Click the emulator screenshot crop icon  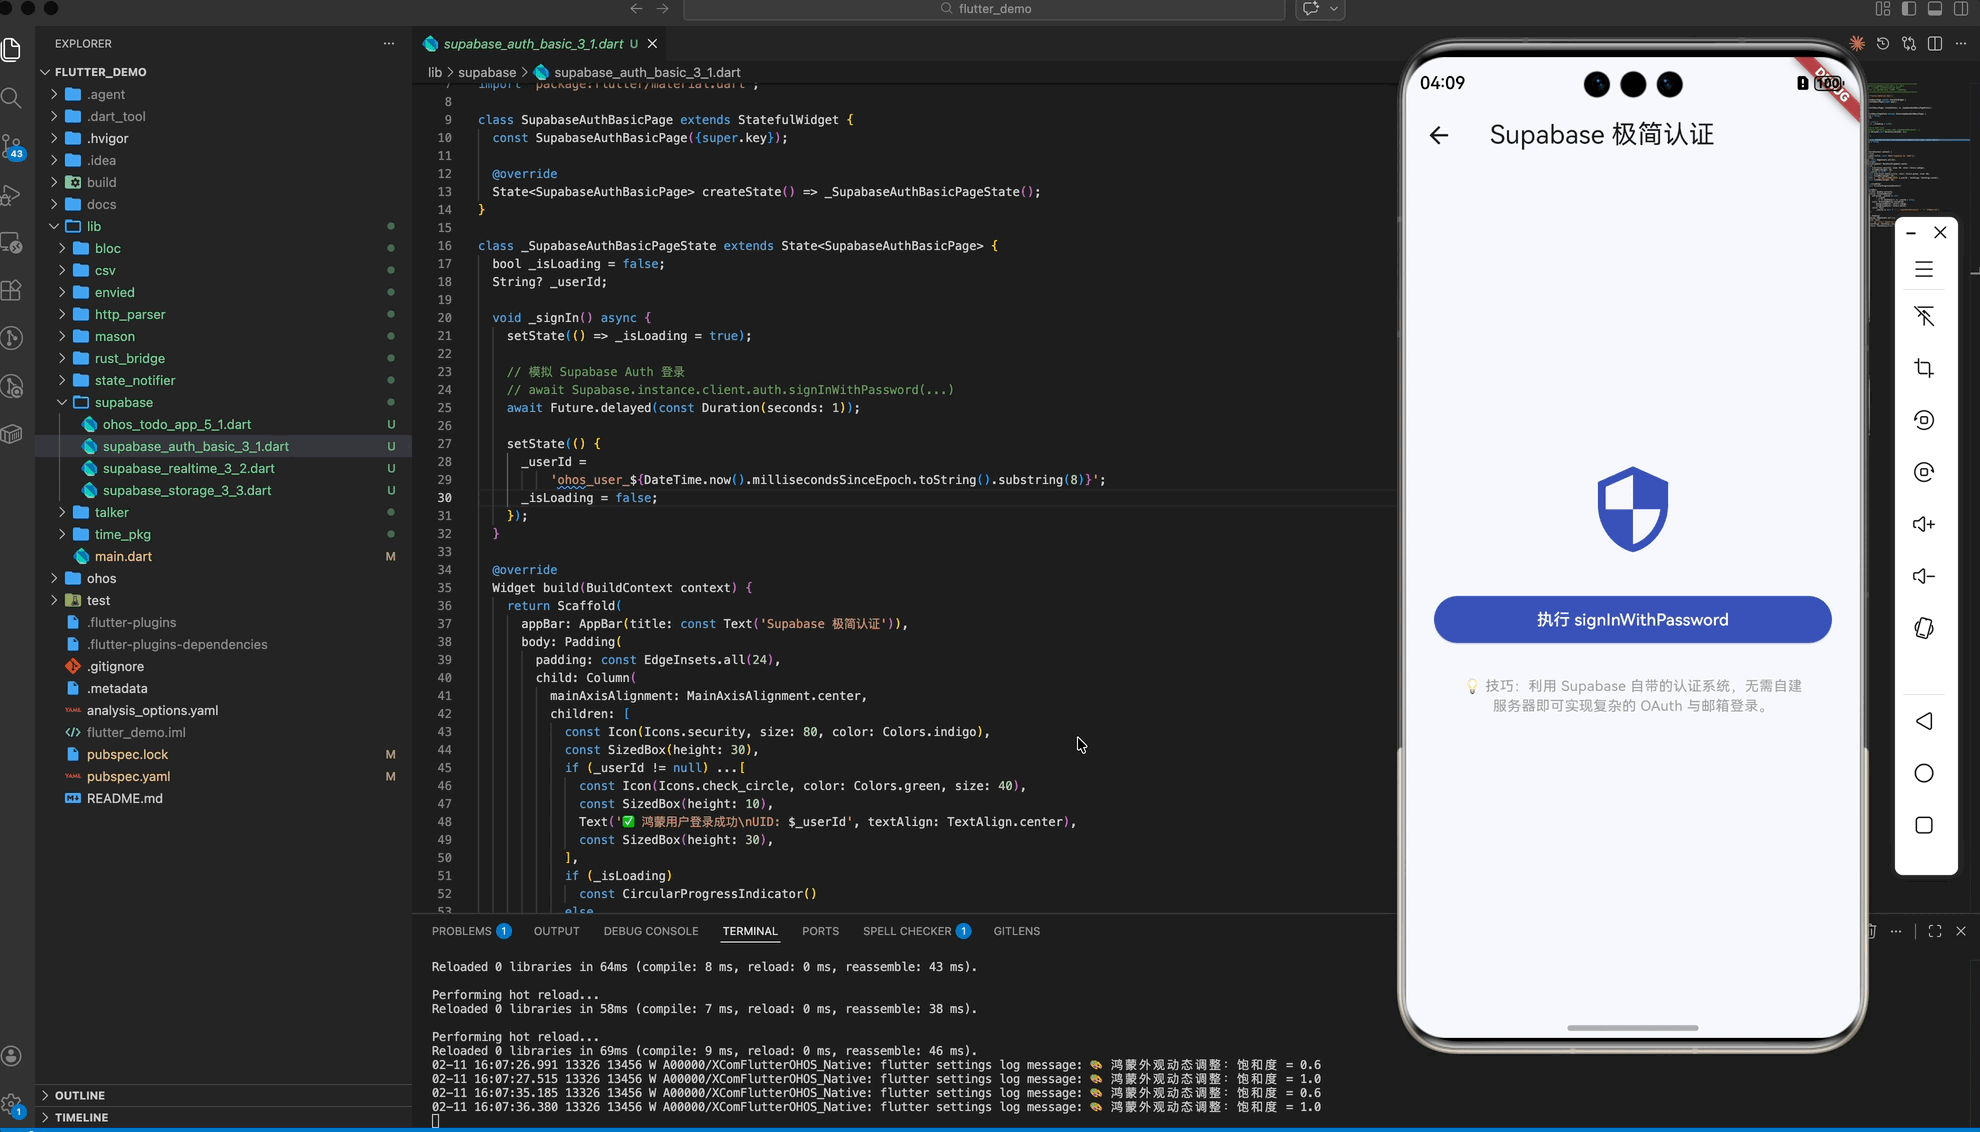[1923, 368]
